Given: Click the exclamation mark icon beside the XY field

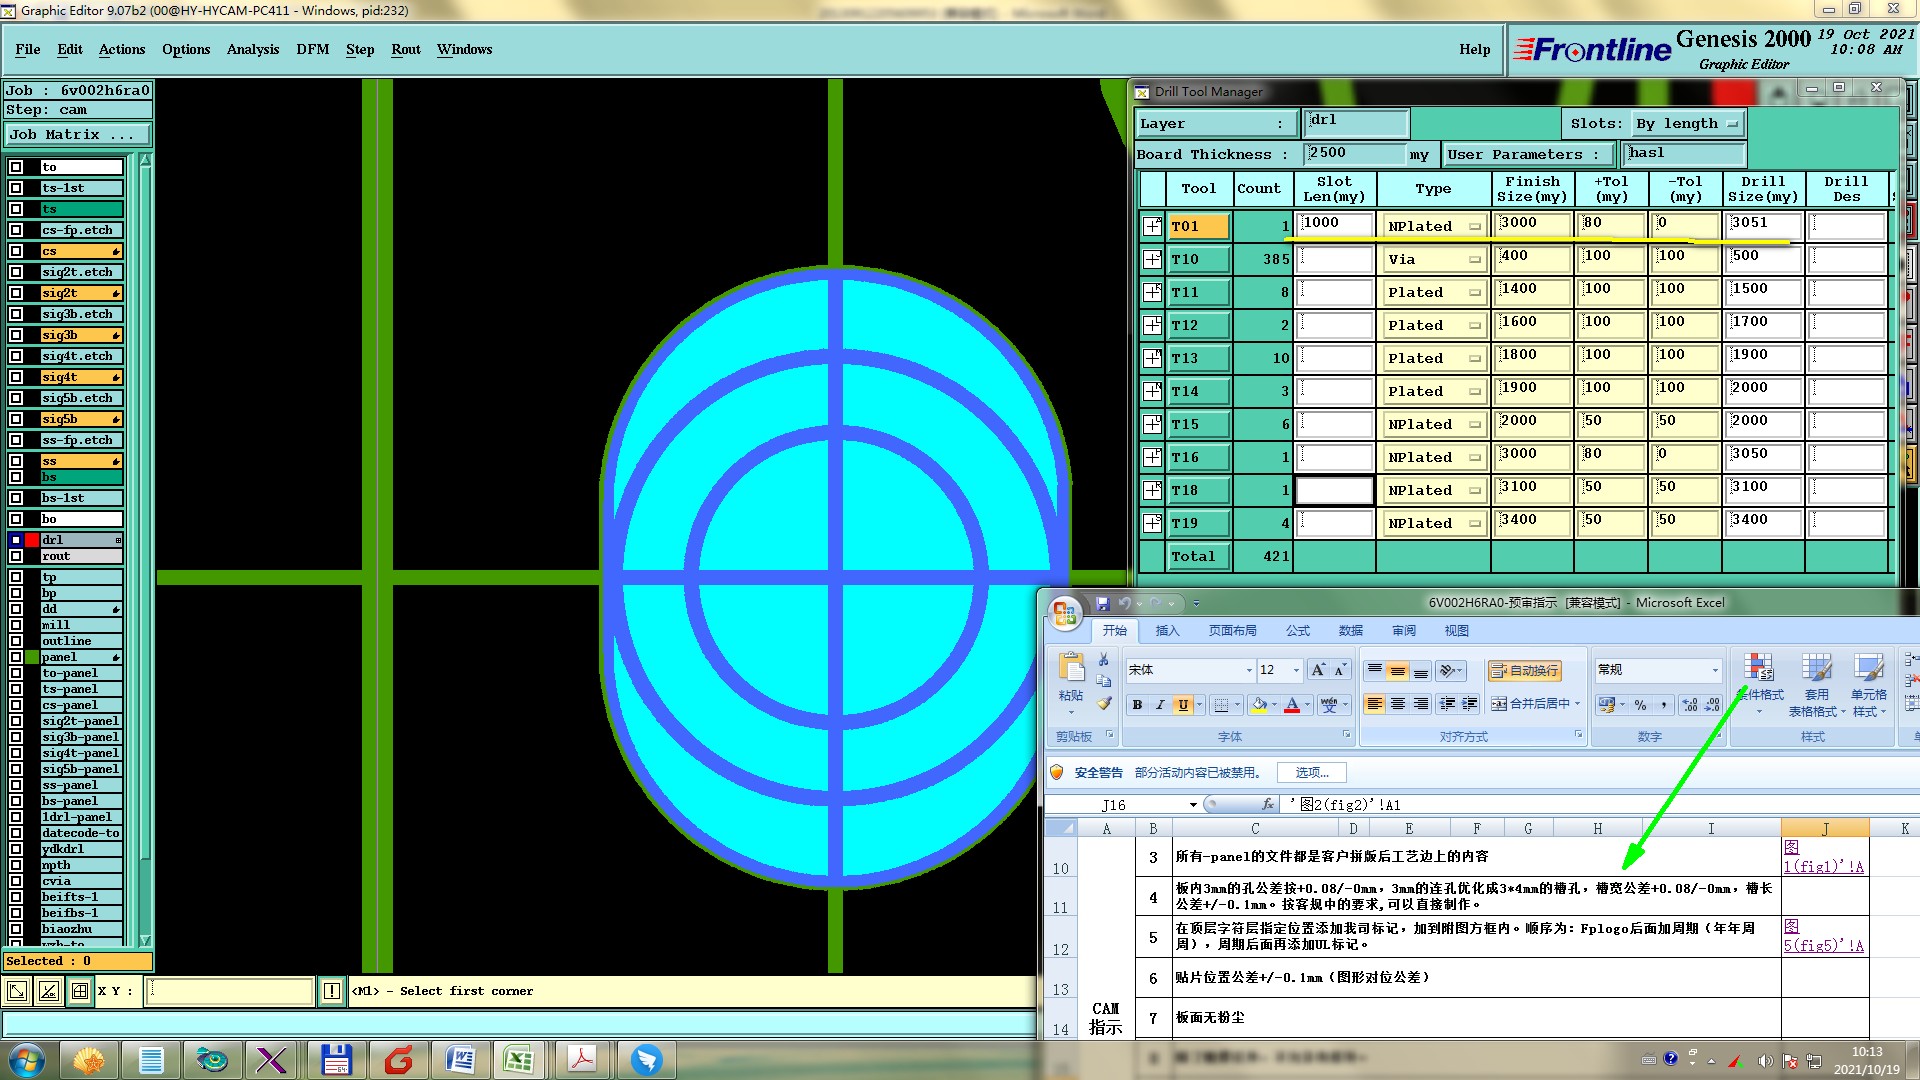Looking at the screenshot, I should coord(332,991).
